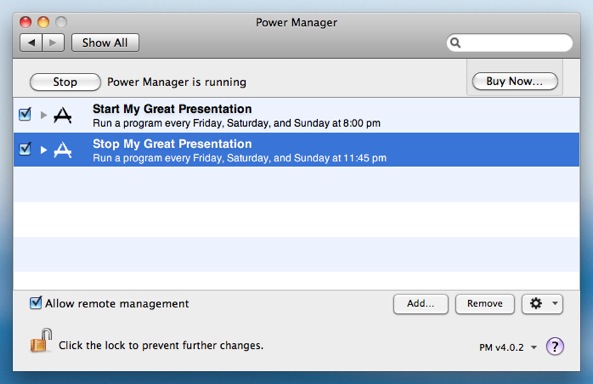Viewport: 593px width, 384px height.
Task: Minimize the Power Manager window
Action: pyautogui.click(x=43, y=22)
